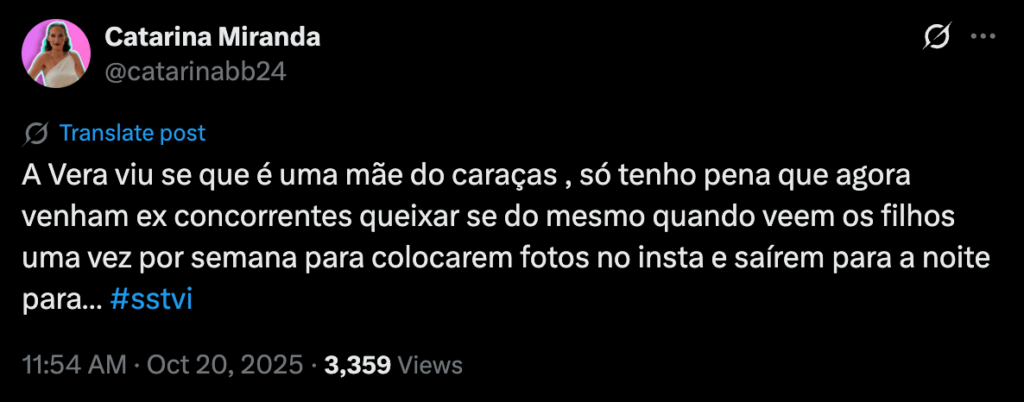
Task: Open the @catarinabb24 handle
Action: [x=195, y=71]
